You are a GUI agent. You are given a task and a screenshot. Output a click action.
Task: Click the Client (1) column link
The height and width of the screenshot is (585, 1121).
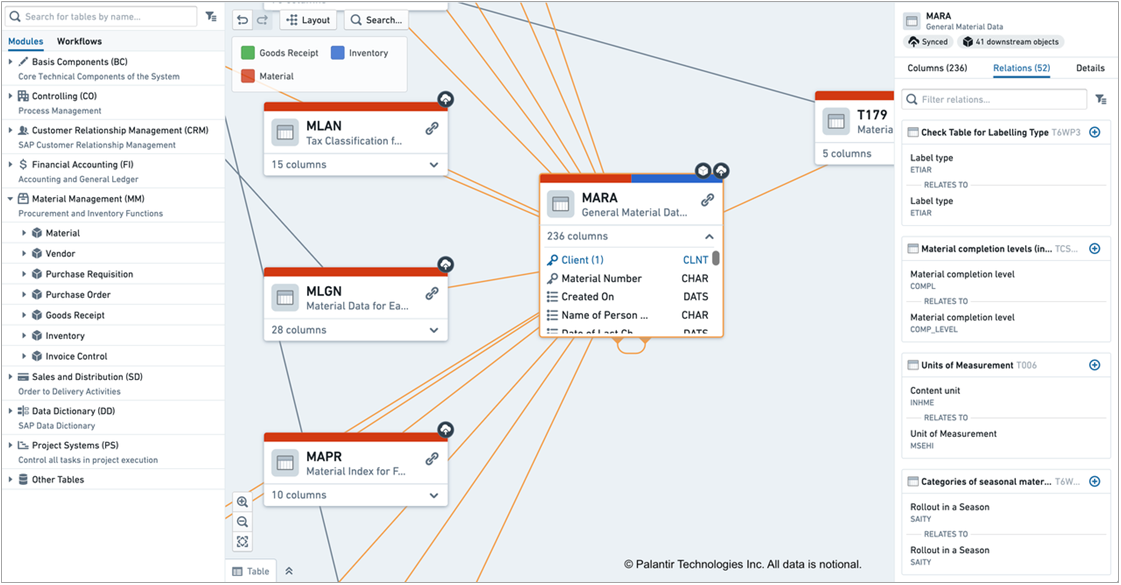pos(582,260)
